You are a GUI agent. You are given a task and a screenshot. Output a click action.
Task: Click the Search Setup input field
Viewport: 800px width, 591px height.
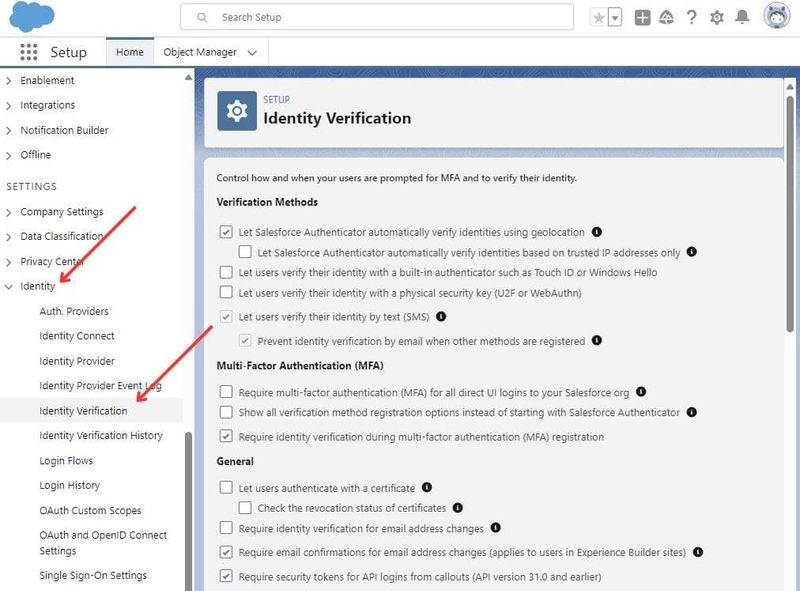click(377, 17)
